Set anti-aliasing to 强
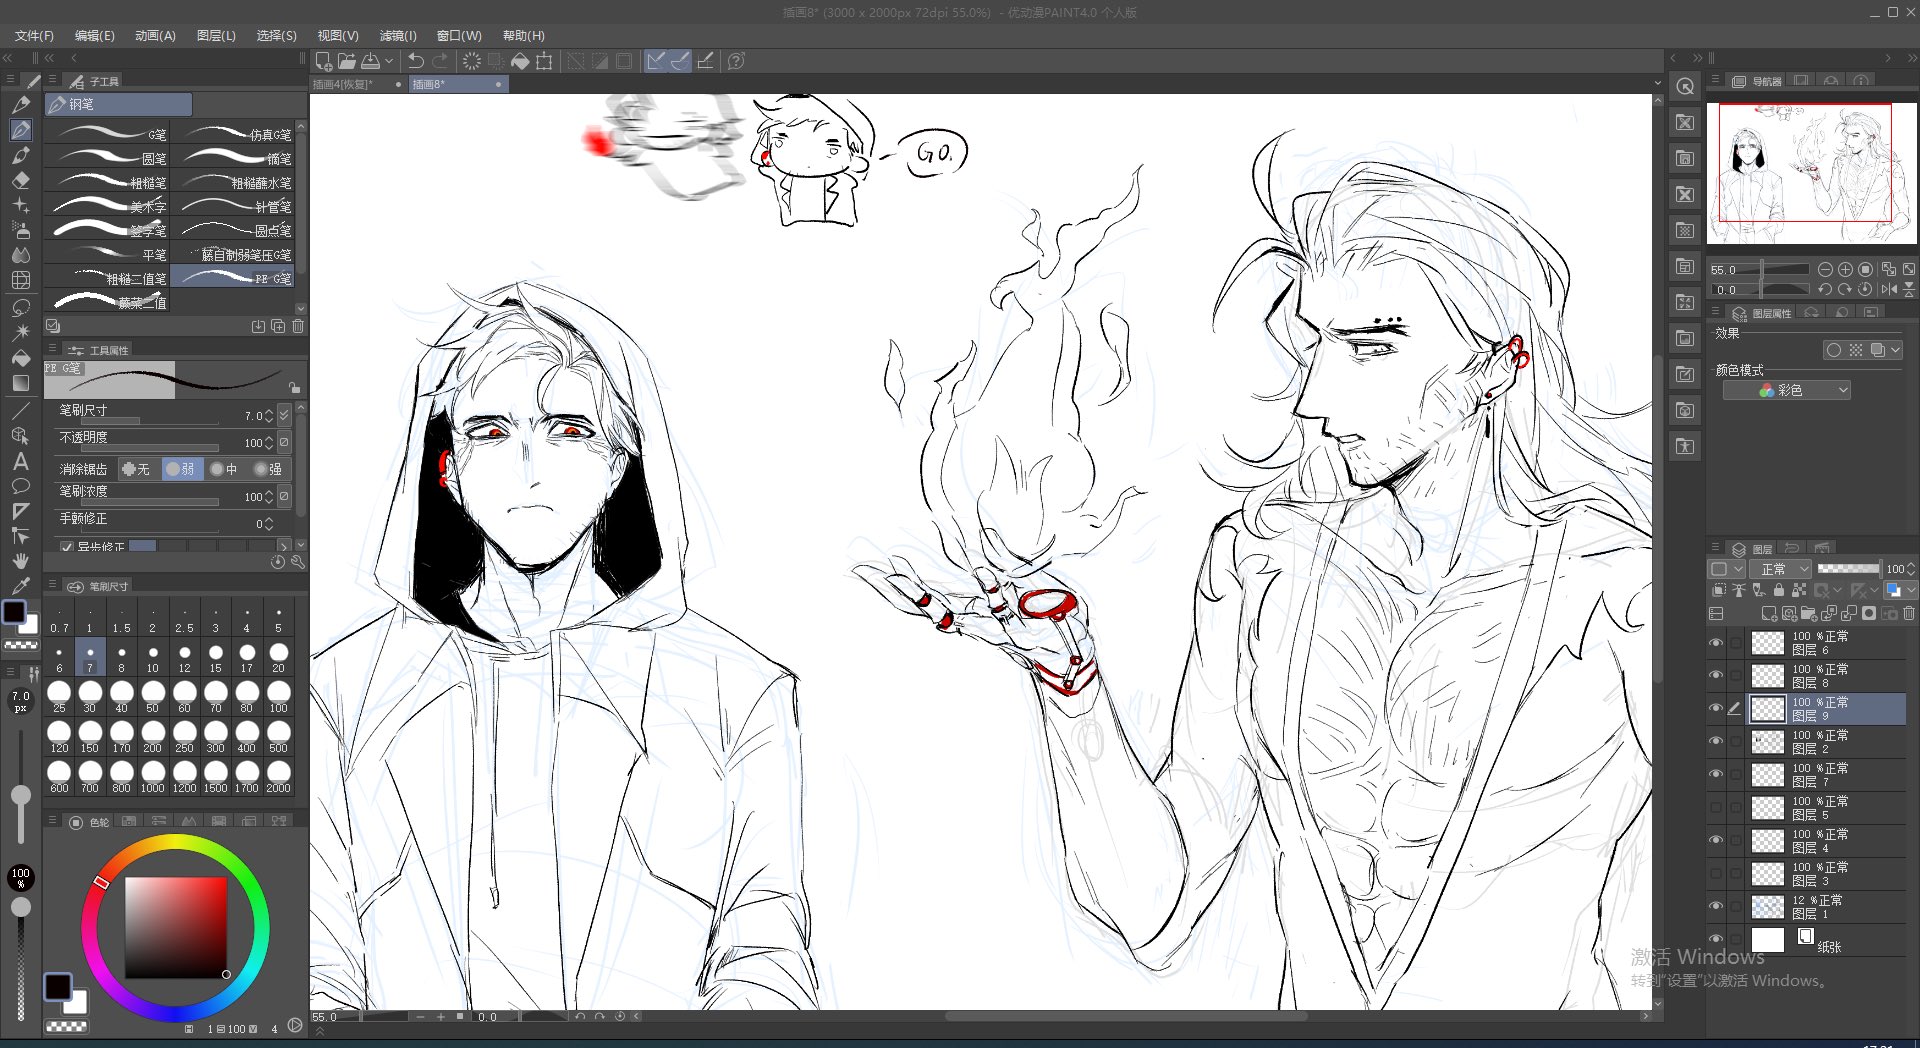Screen dimensions: 1920x1048 269,469
